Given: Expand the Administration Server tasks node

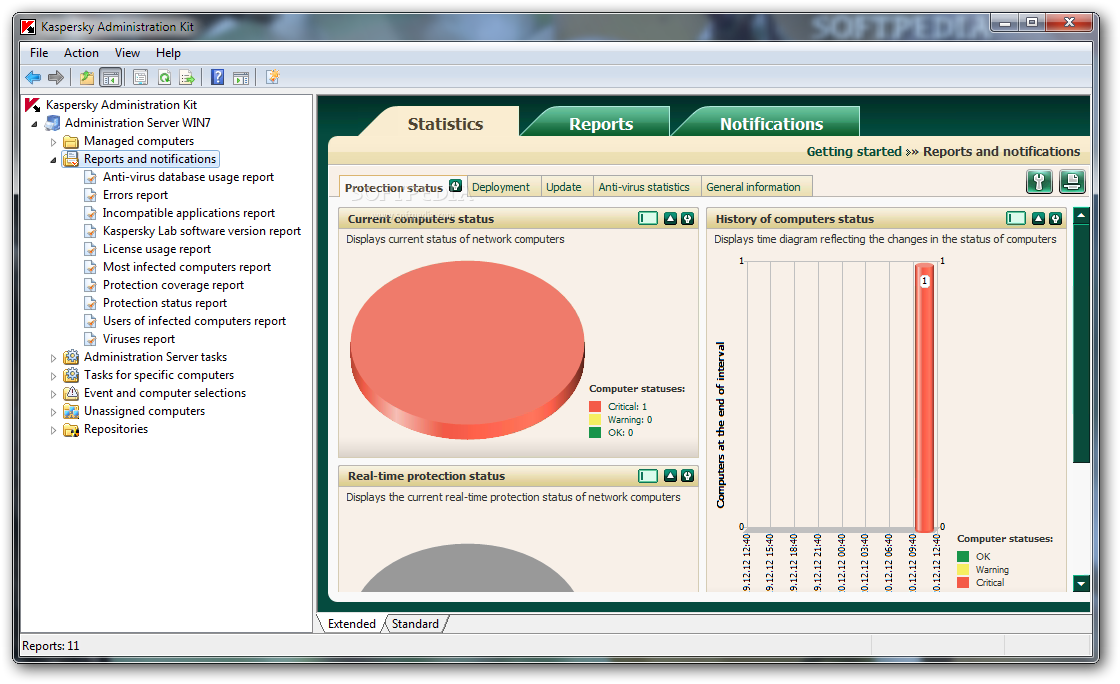Looking at the screenshot, I should (54, 358).
